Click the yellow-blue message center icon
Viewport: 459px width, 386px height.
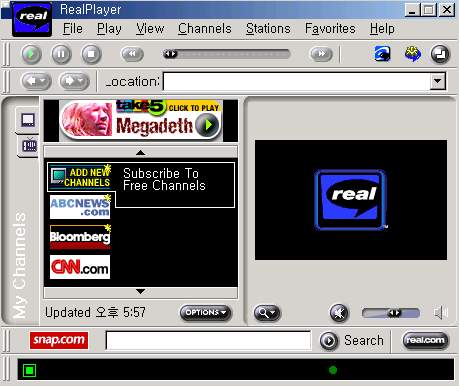[x=413, y=54]
